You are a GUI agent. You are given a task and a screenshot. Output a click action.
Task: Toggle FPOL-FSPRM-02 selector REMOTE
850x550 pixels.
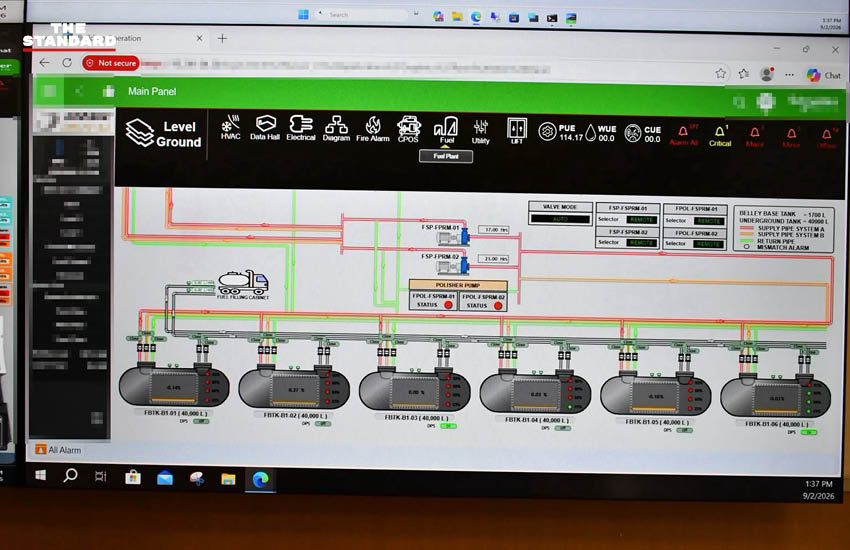pos(709,244)
